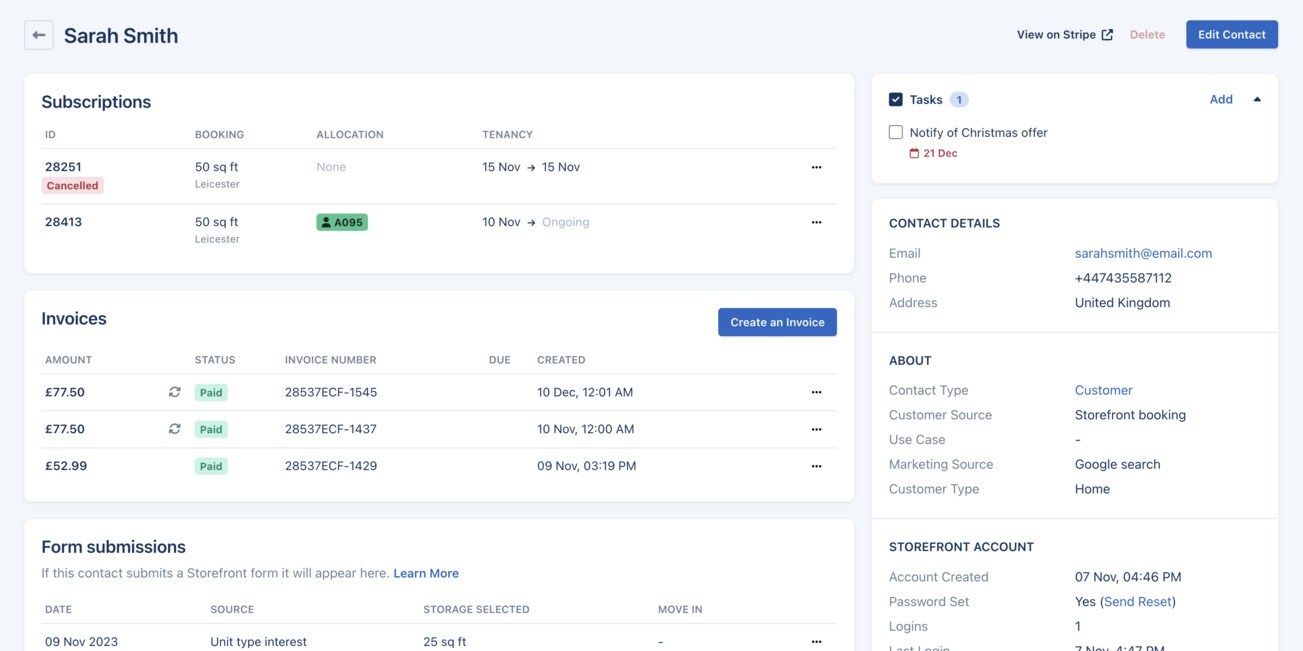Click the Delete menu option
The image size is (1303, 651).
pyautogui.click(x=1147, y=33)
